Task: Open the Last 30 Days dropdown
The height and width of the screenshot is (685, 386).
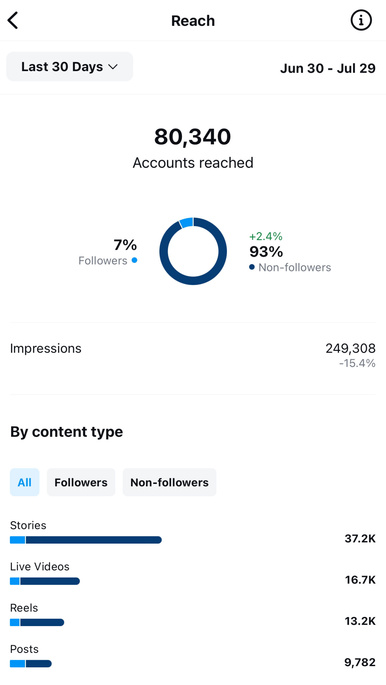Action: coord(69,67)
